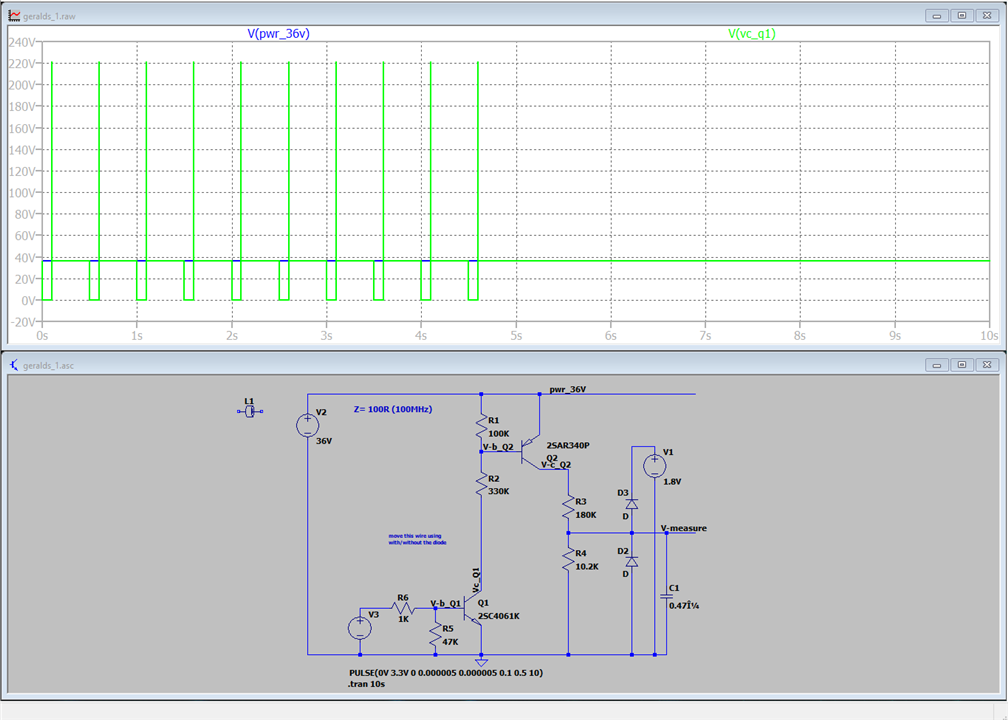Select the D3 diode symbol

pos(632,506)
